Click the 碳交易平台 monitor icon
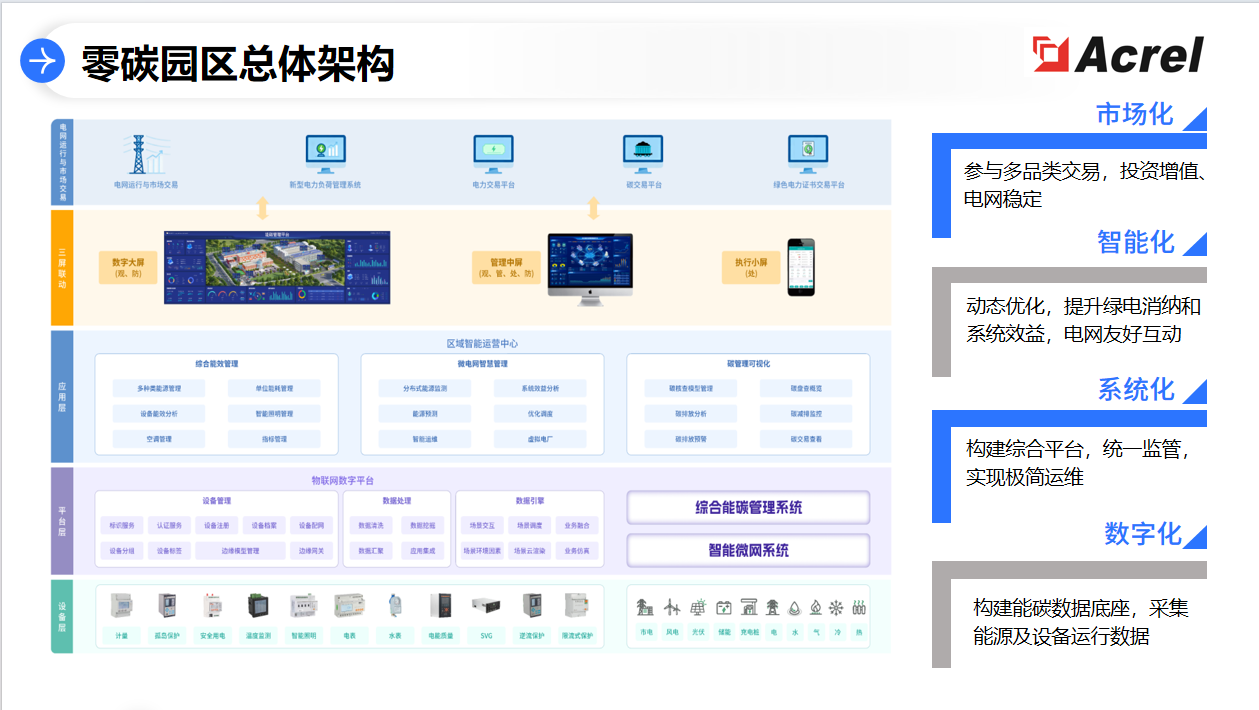 click(643, 154)
